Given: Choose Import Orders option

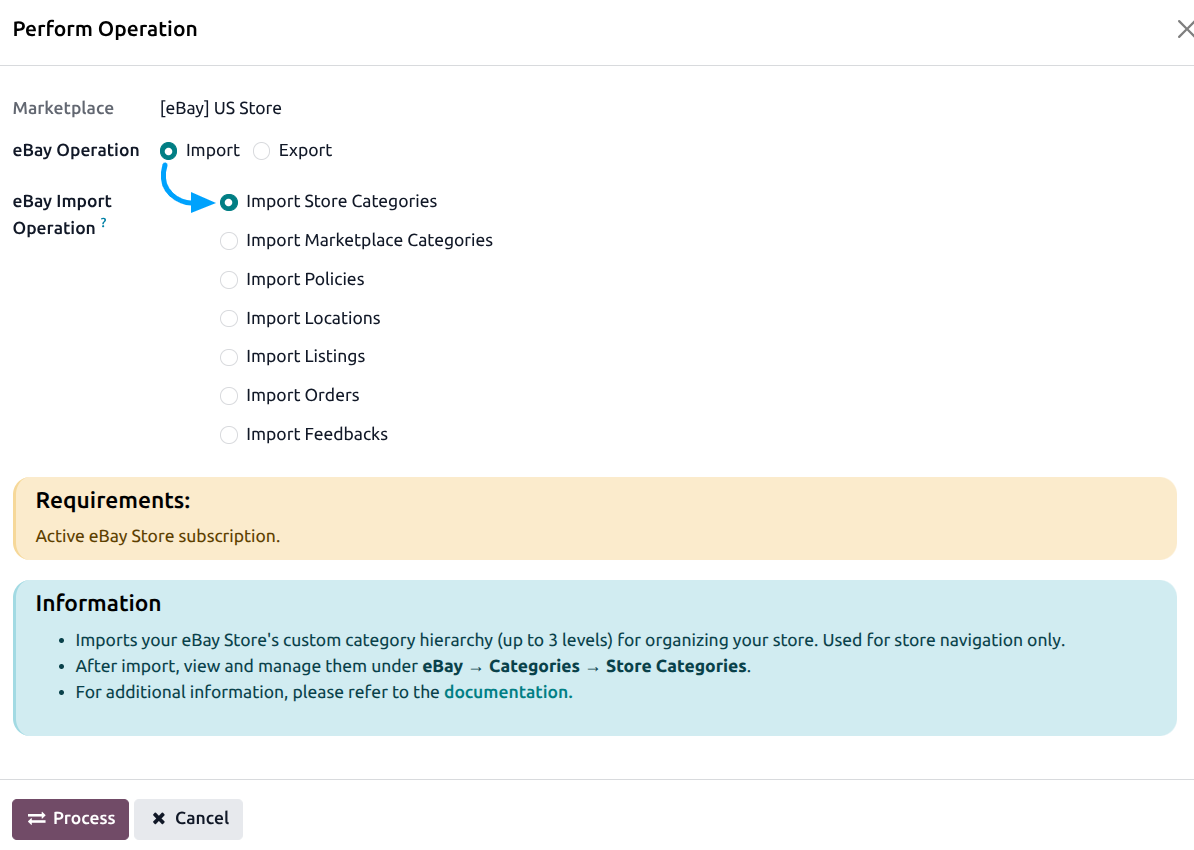Looking at the screenshot, I should [x=228, y=396].
